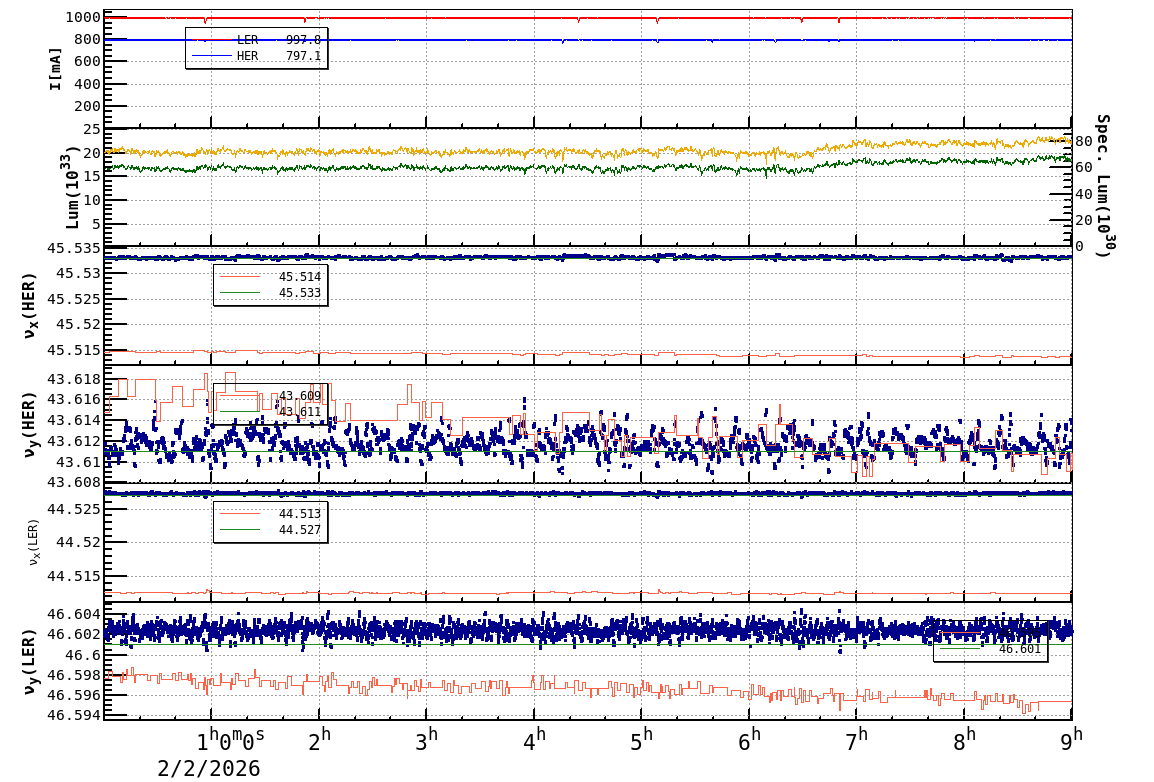The height and width of the screenshot is (782, 1154).
Task: Click the 46.604 tick label
Action: pos(74,614)
